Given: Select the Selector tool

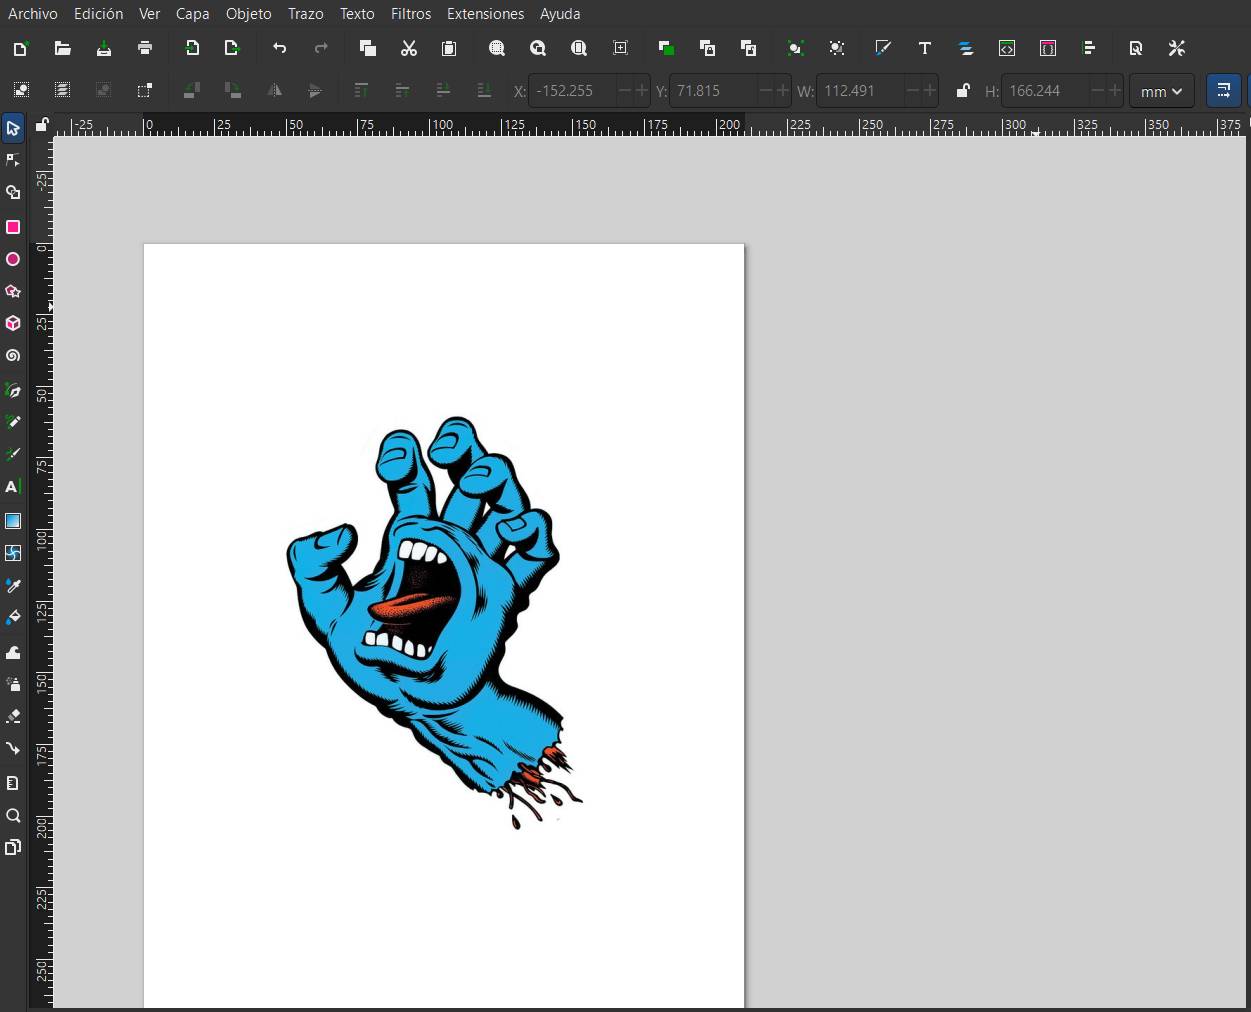Looking at the screenshot, I should (x=13, y=127).
